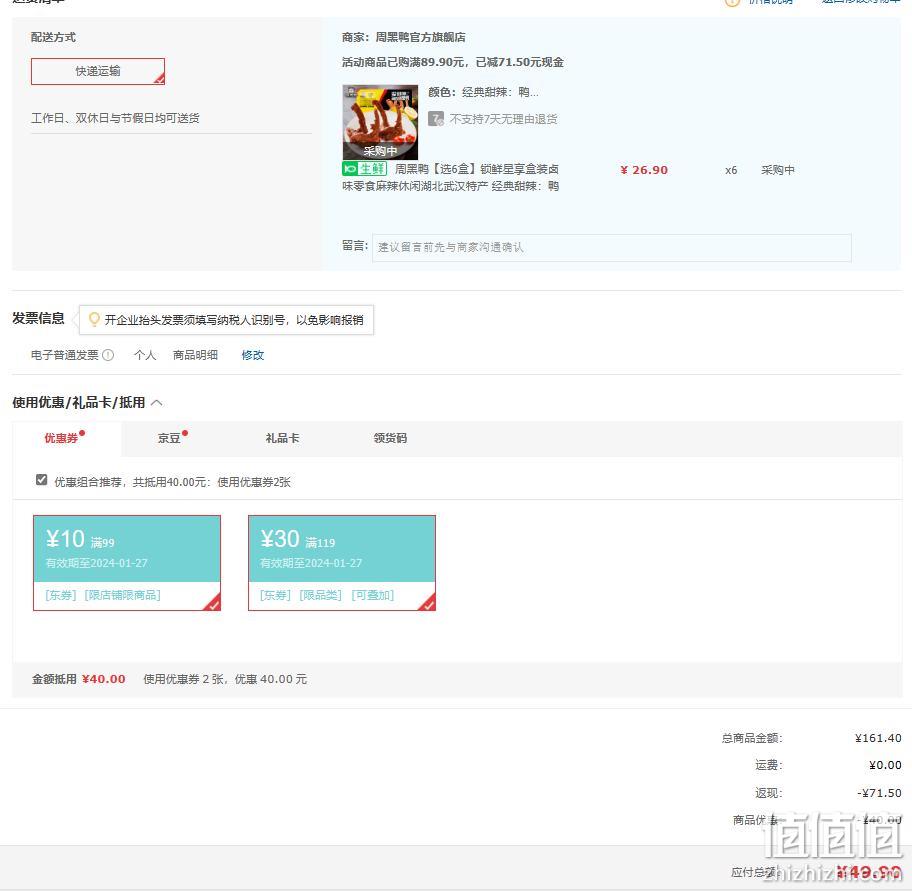Click the info icon beside 电子普通发票
Image resolution: width=912 pixels, height=891 pixels.
(x=108, y=355)
